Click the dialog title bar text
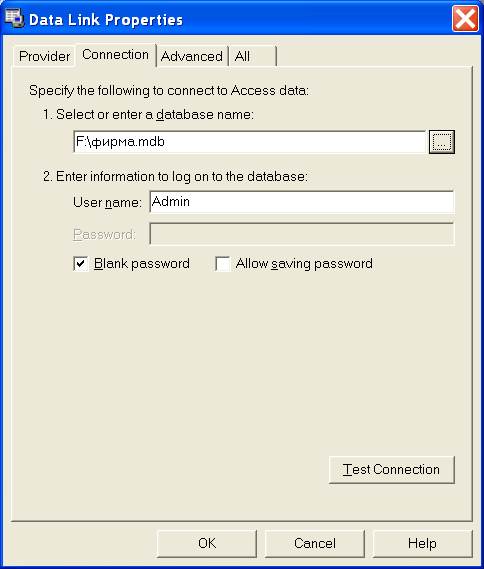The height and width of the screenshot is (569, 484). coord(106,20)
